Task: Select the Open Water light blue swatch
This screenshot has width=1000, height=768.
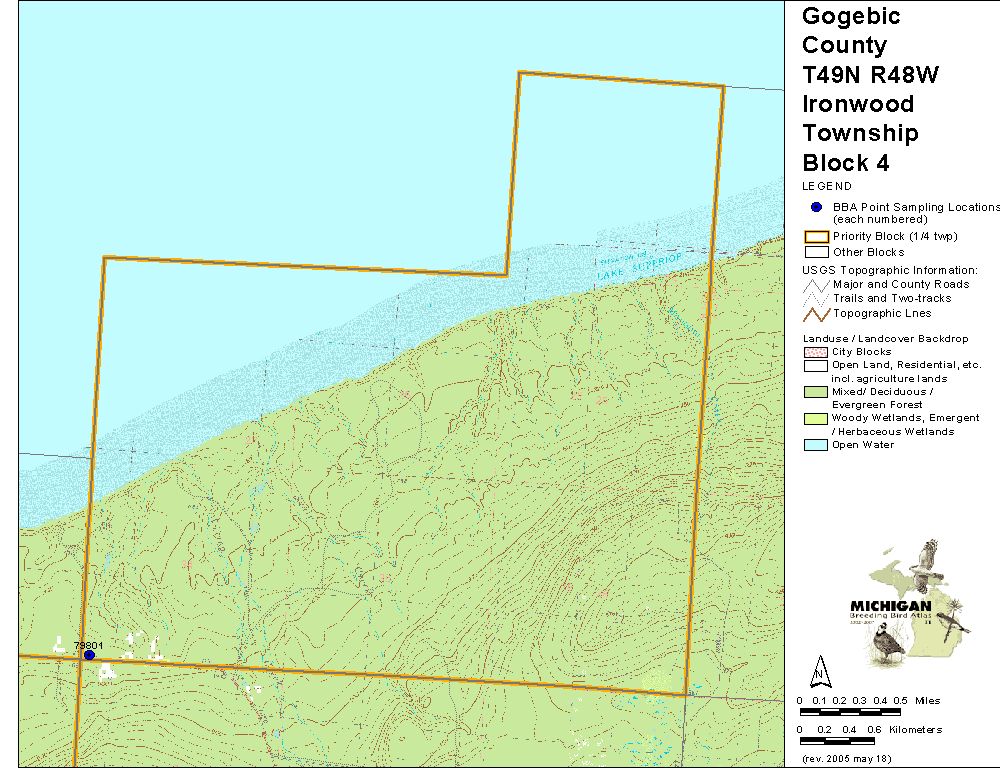Action: tap(816, 445)
